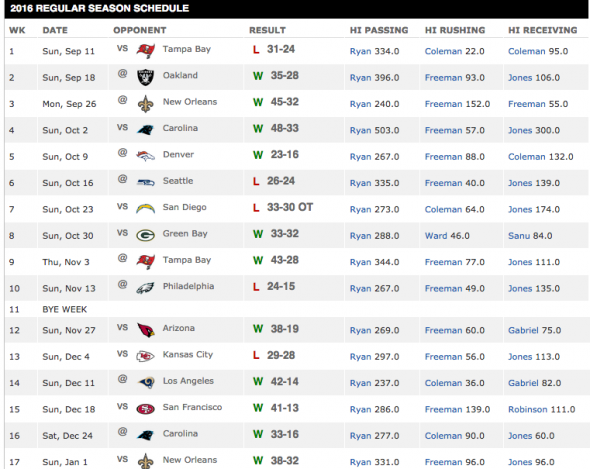Click the Seattle Seahawks logo
This screenshot has height=469, width=590.
[145, 183]
